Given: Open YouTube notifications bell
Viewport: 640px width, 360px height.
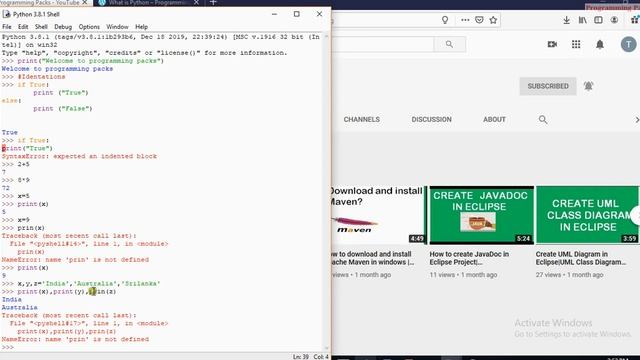Looking at the screenshot, I should [600, 44].
